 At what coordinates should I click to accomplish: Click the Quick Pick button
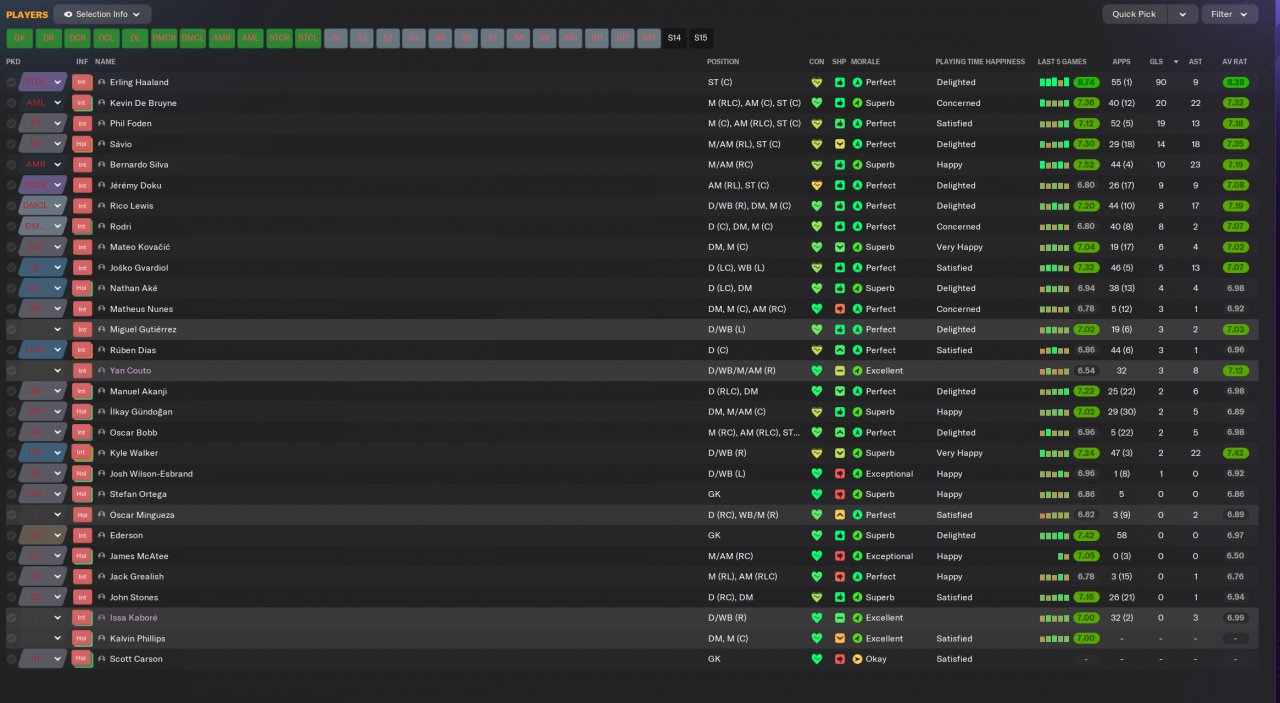point(1134,14)
